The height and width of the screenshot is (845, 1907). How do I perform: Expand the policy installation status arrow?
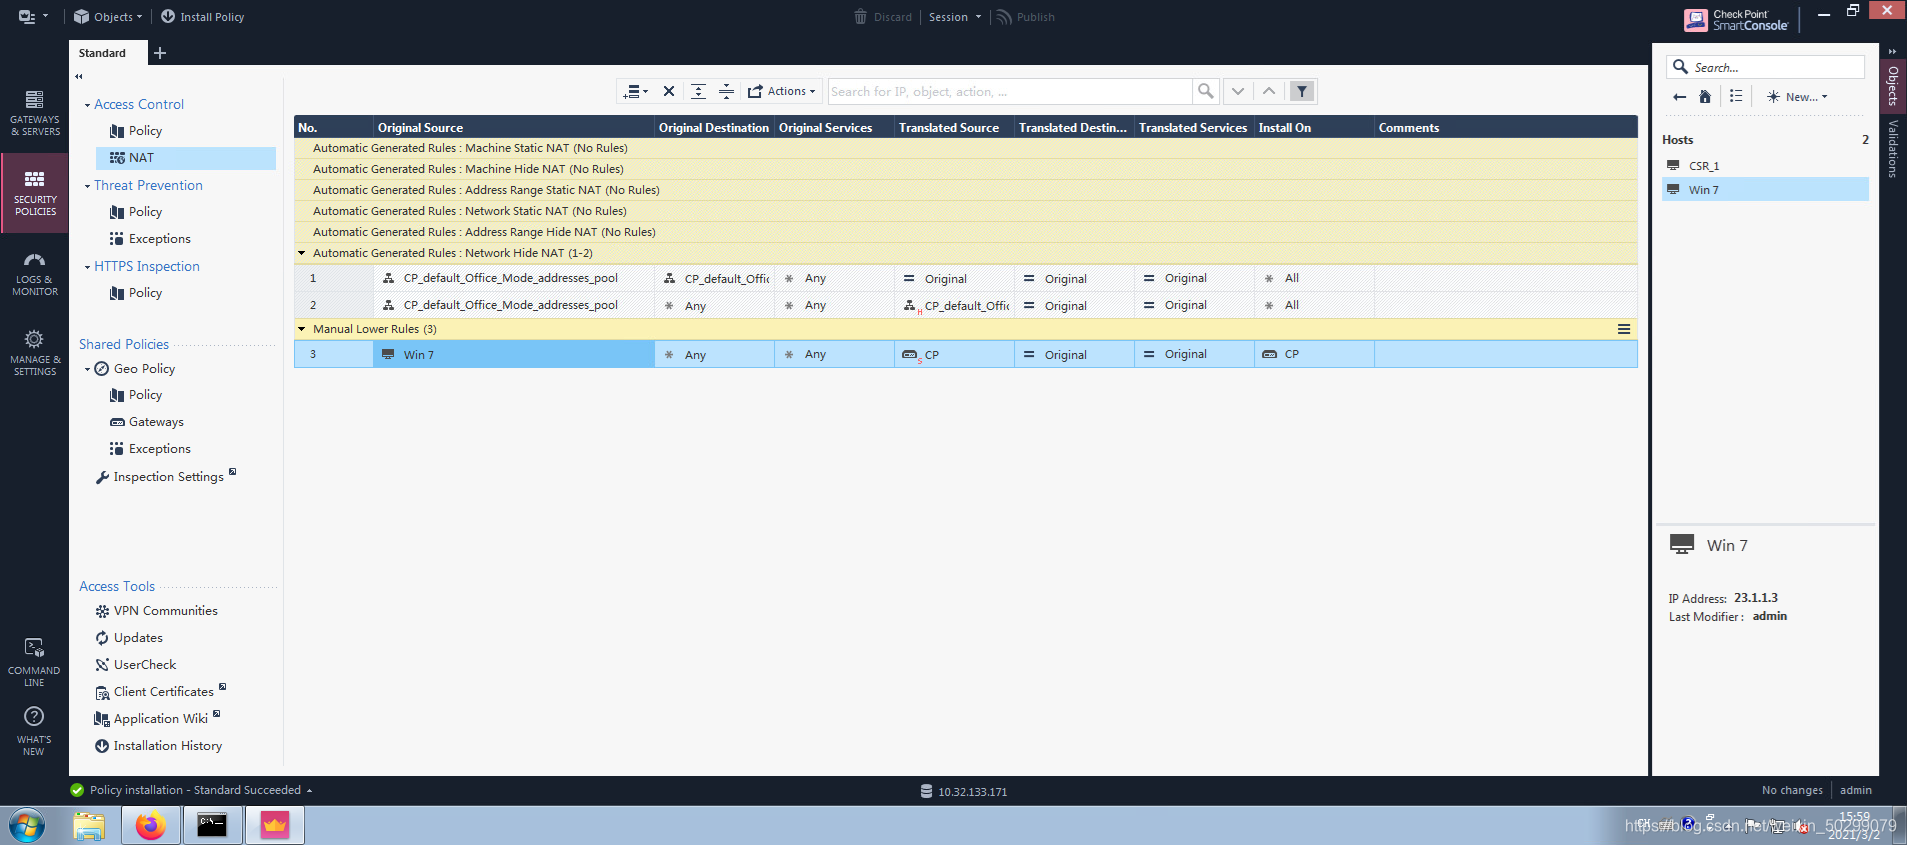point(309,791)
